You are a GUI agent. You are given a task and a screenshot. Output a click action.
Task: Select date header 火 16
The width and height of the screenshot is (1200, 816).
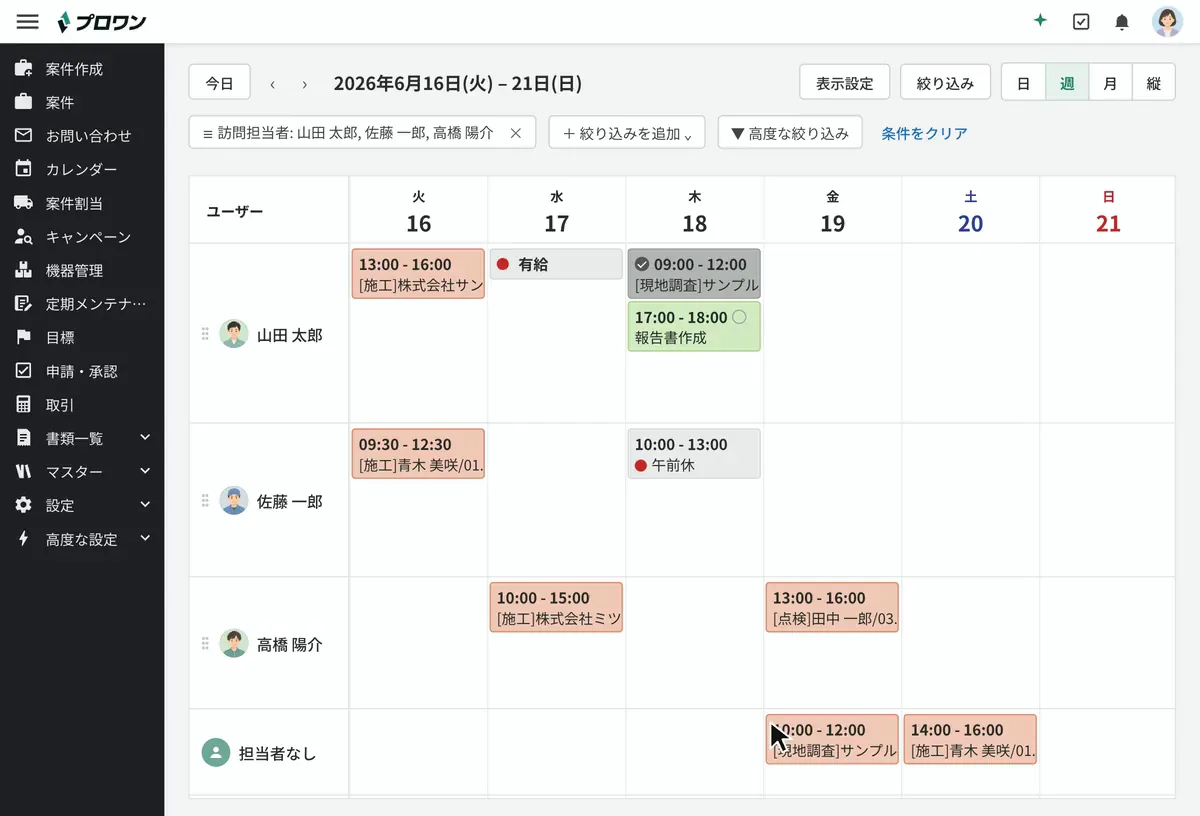coord(418,211)
